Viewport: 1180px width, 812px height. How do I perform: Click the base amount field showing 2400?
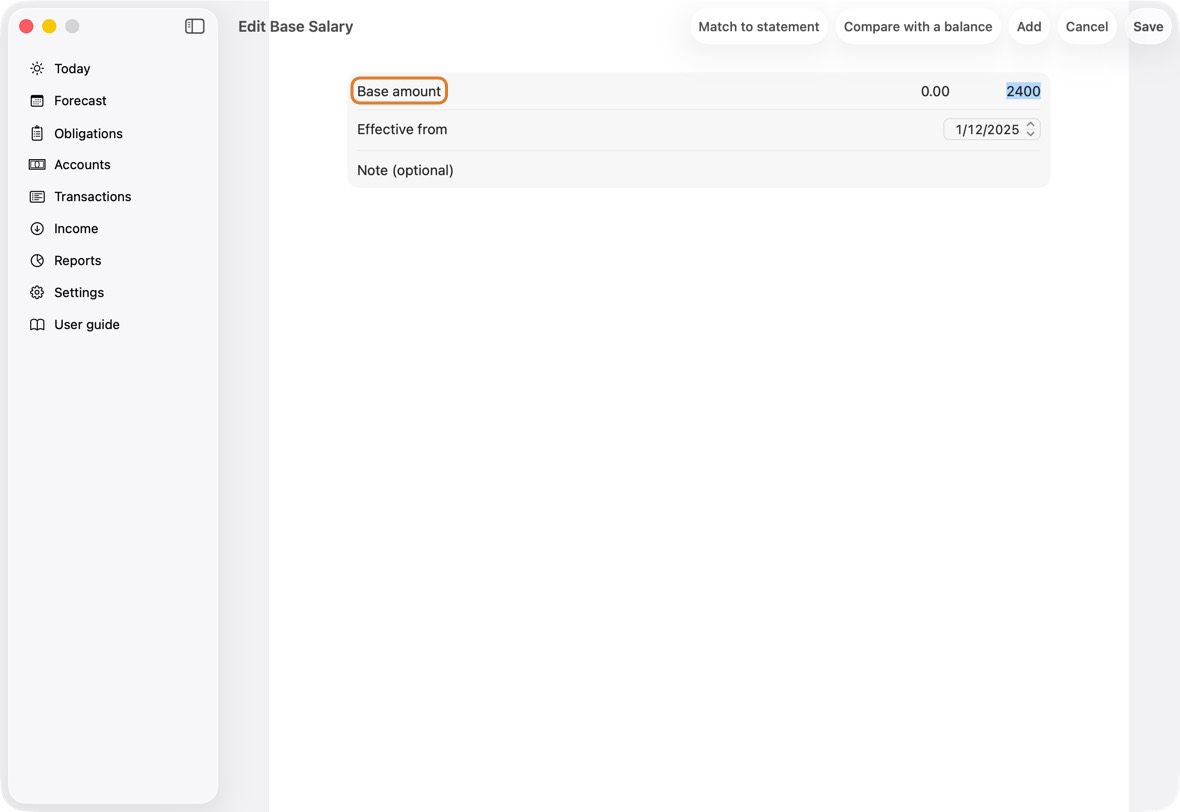tap(1023, 91)
